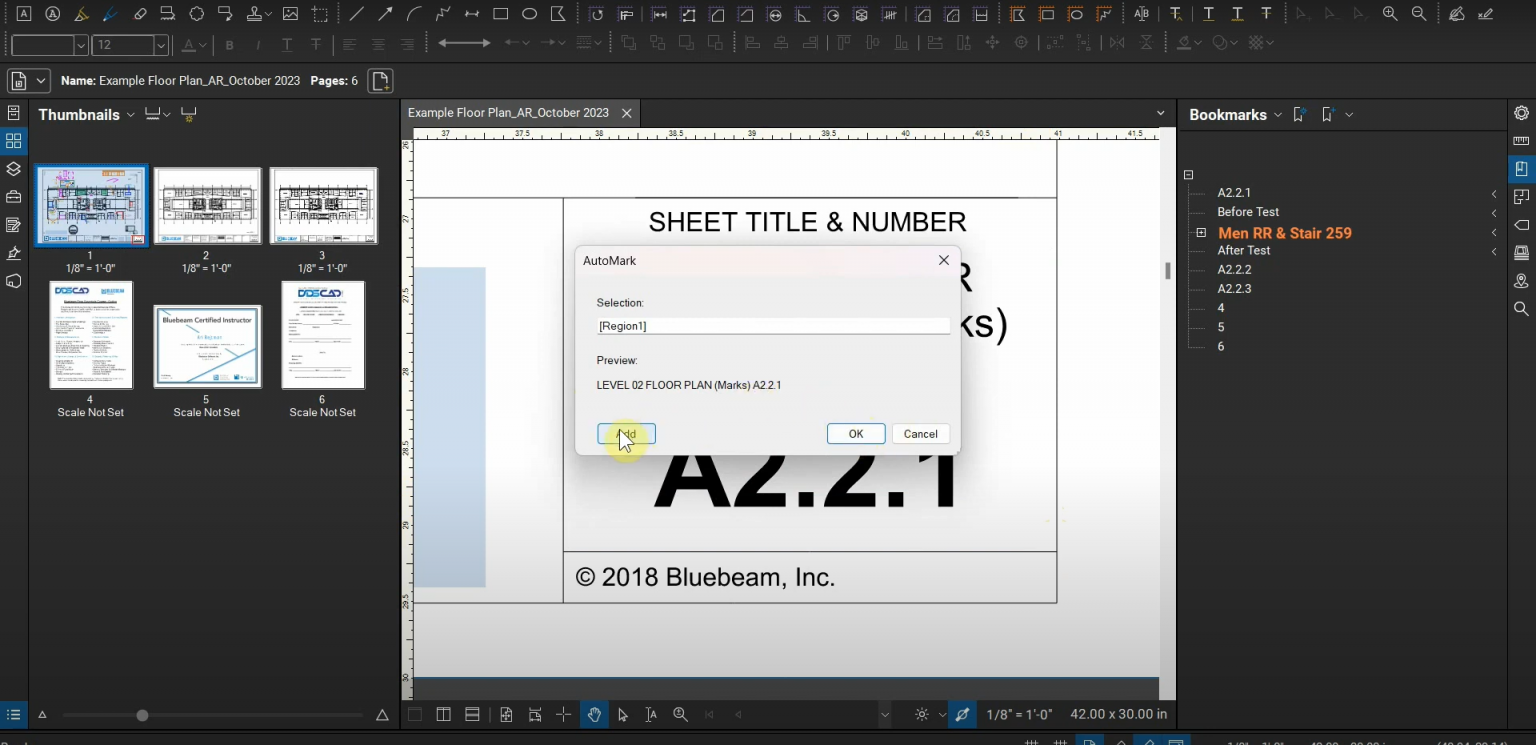Click the Selection field showing [Region1]

tap(772, 325)
